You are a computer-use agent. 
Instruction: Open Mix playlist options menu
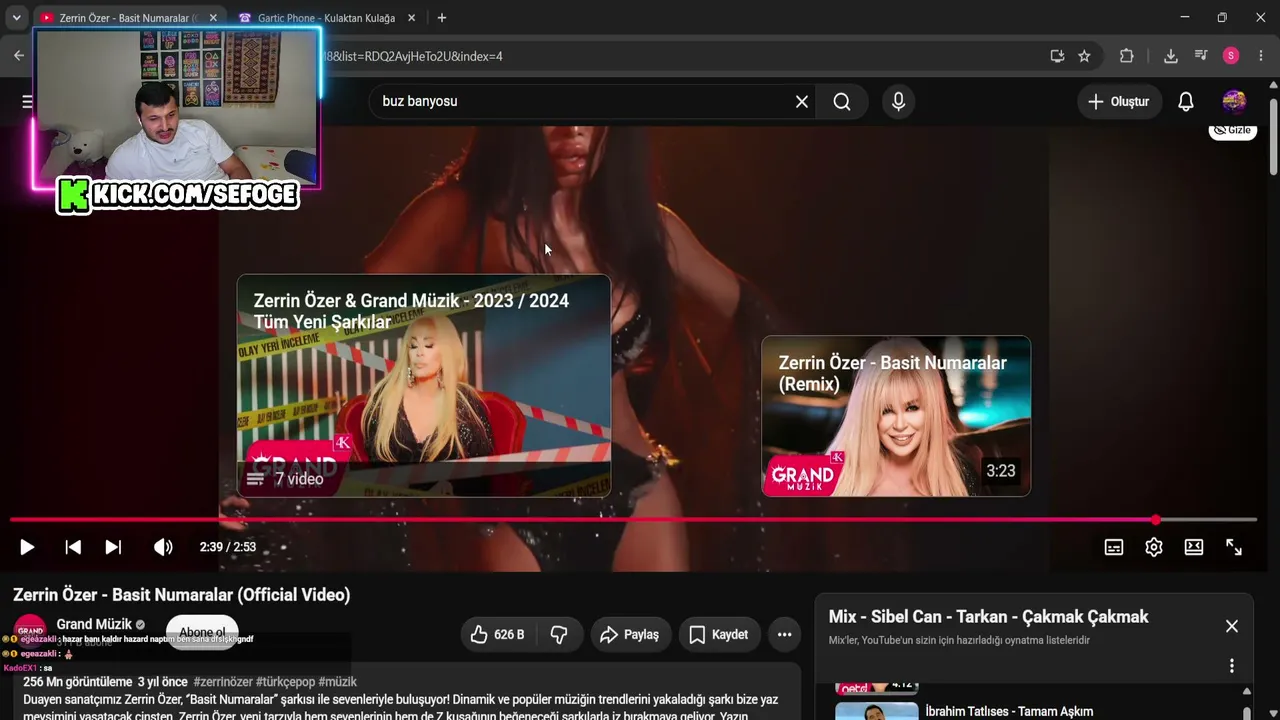[1232, 666]
